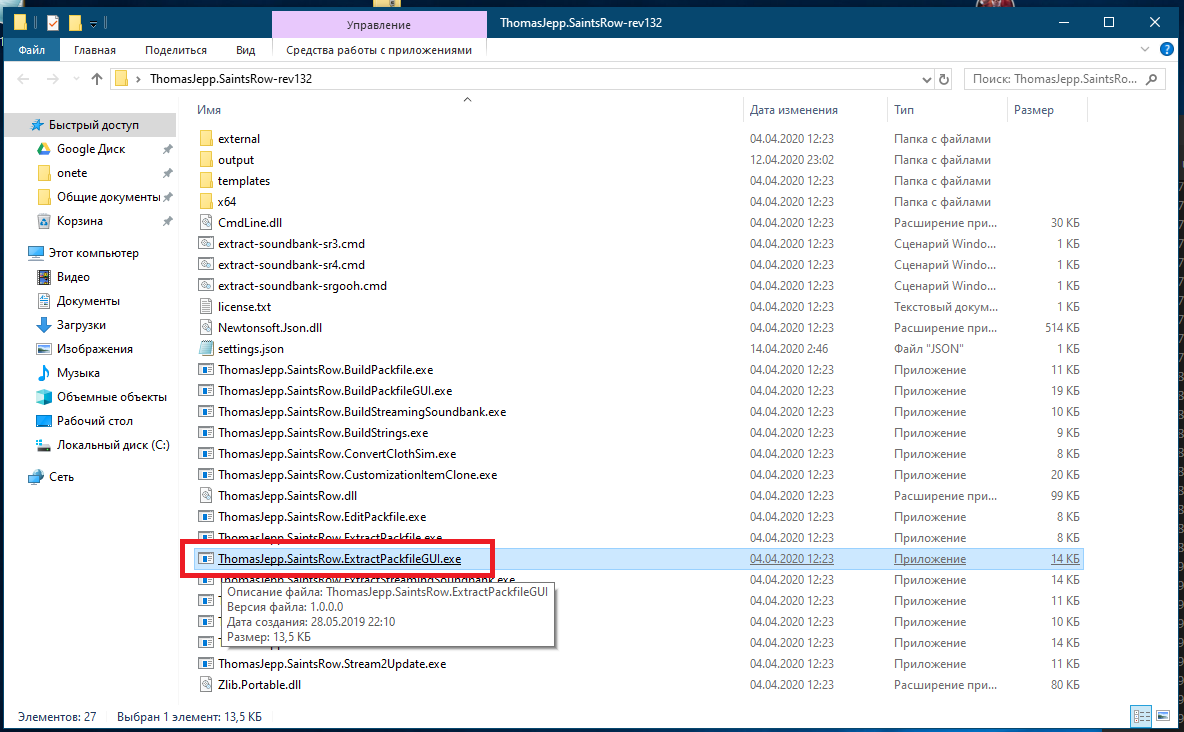Go back with the left arrow button

coord(23,79)
